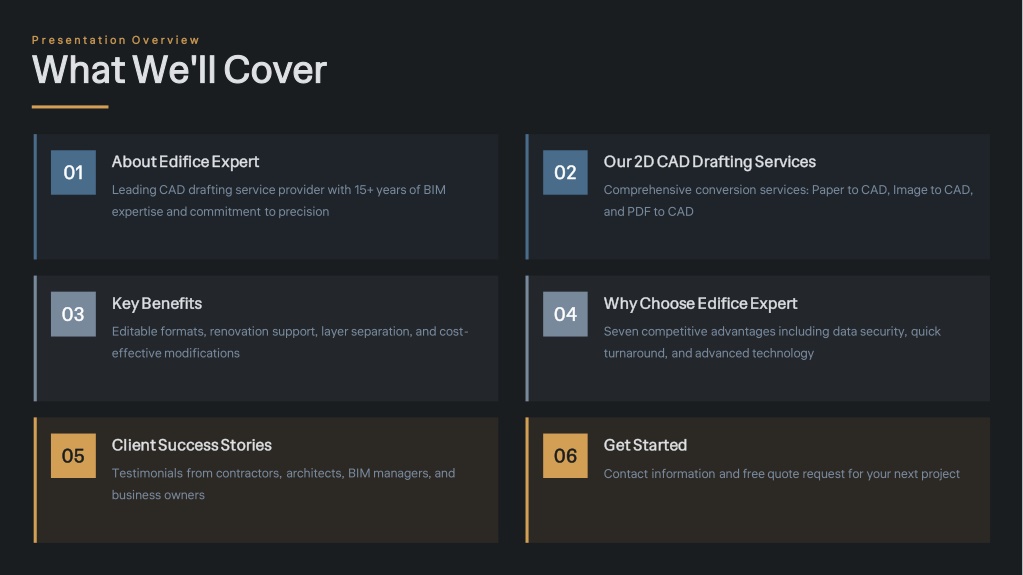Open the About Edifice Expert title
1023x575 pixels.
185,162
